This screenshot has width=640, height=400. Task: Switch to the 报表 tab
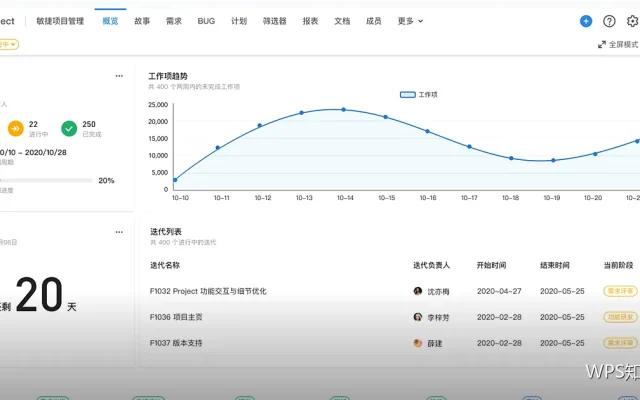[310, 21]
